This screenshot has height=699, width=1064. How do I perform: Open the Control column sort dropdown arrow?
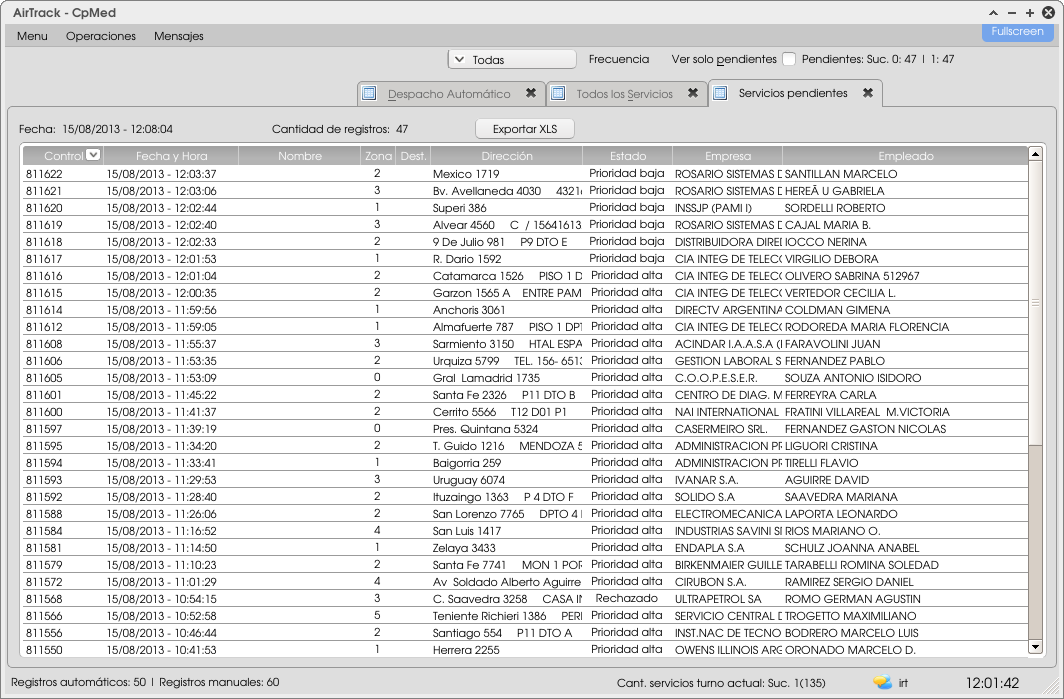tap(93, 155)
